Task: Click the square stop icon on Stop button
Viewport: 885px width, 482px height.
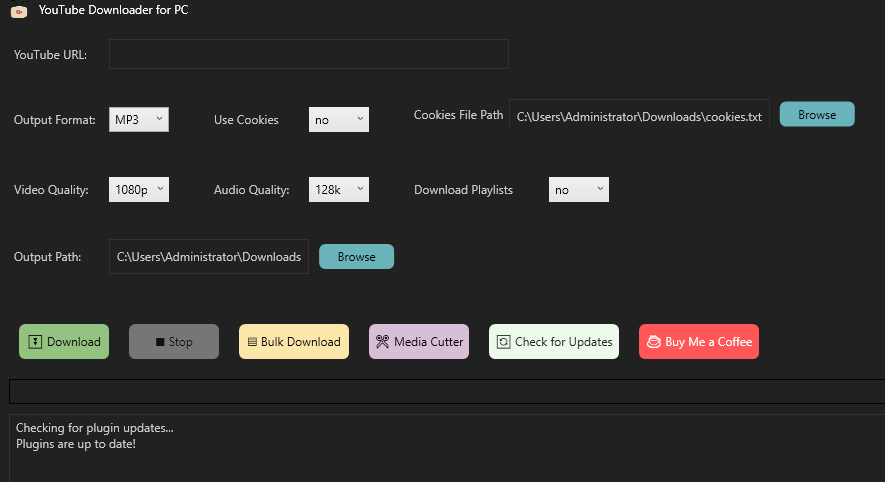Action: pyautogui.click(x=160, y=342)
